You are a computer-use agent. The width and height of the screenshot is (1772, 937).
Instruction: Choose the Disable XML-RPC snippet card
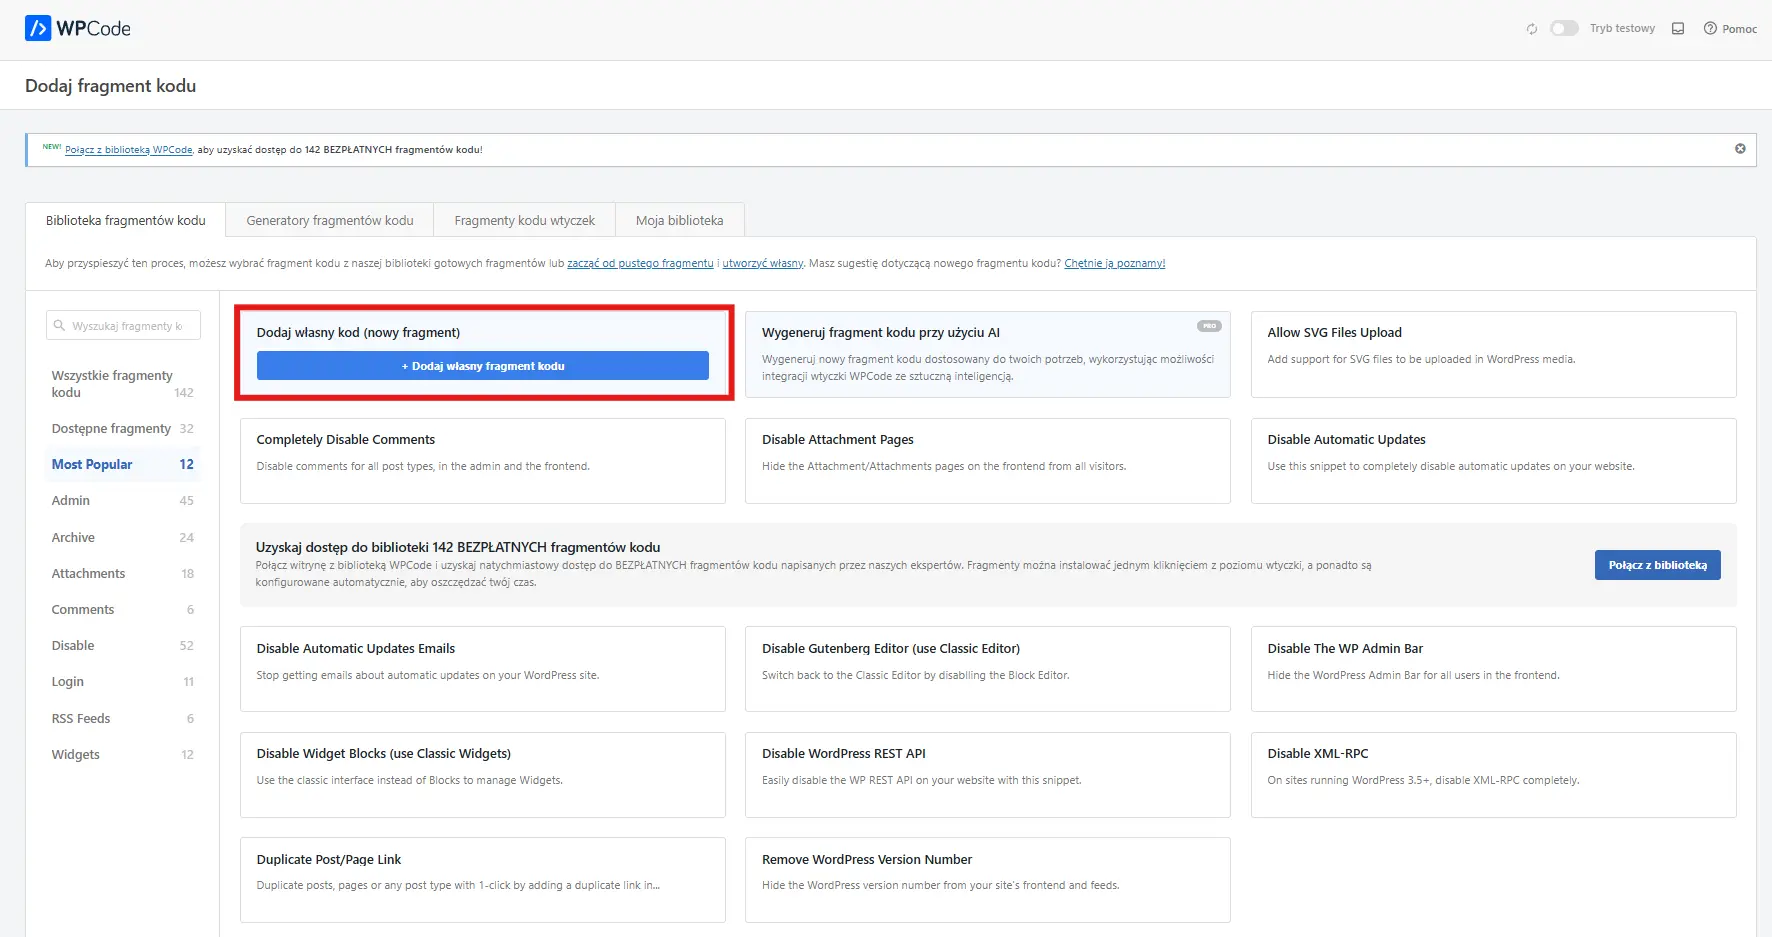(x=1492, y=775)
